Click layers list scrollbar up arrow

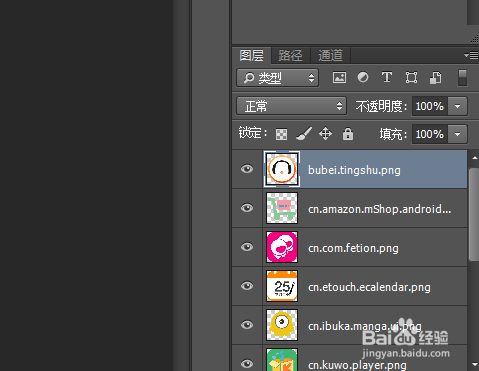click(474, 158)
